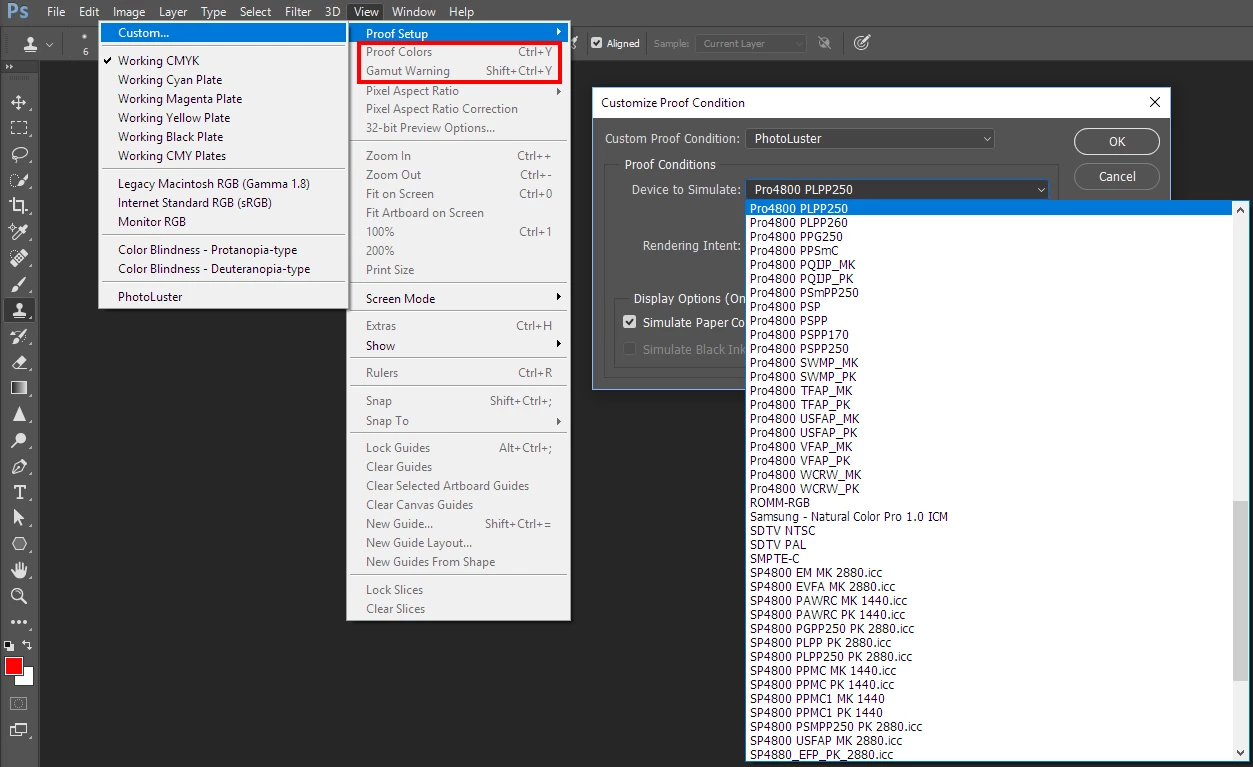
Task: Select the Lasso tool
Action: 18,154
